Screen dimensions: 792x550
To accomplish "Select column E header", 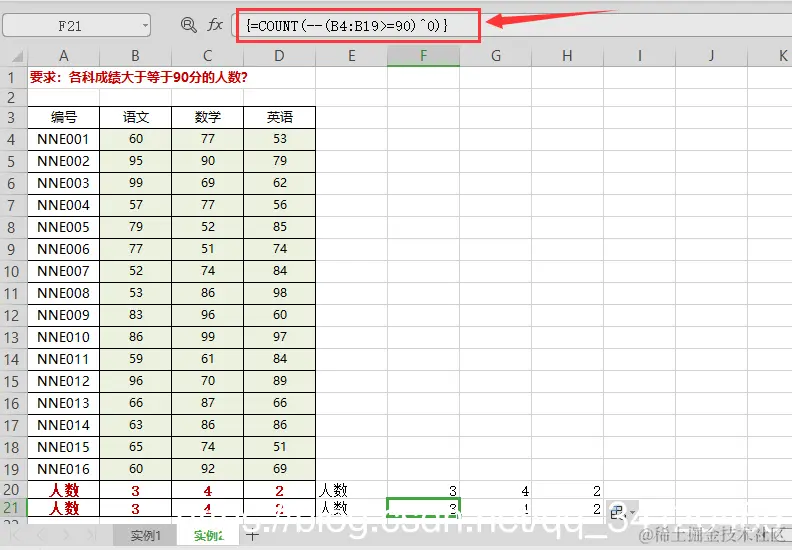I will click(352, 56).
